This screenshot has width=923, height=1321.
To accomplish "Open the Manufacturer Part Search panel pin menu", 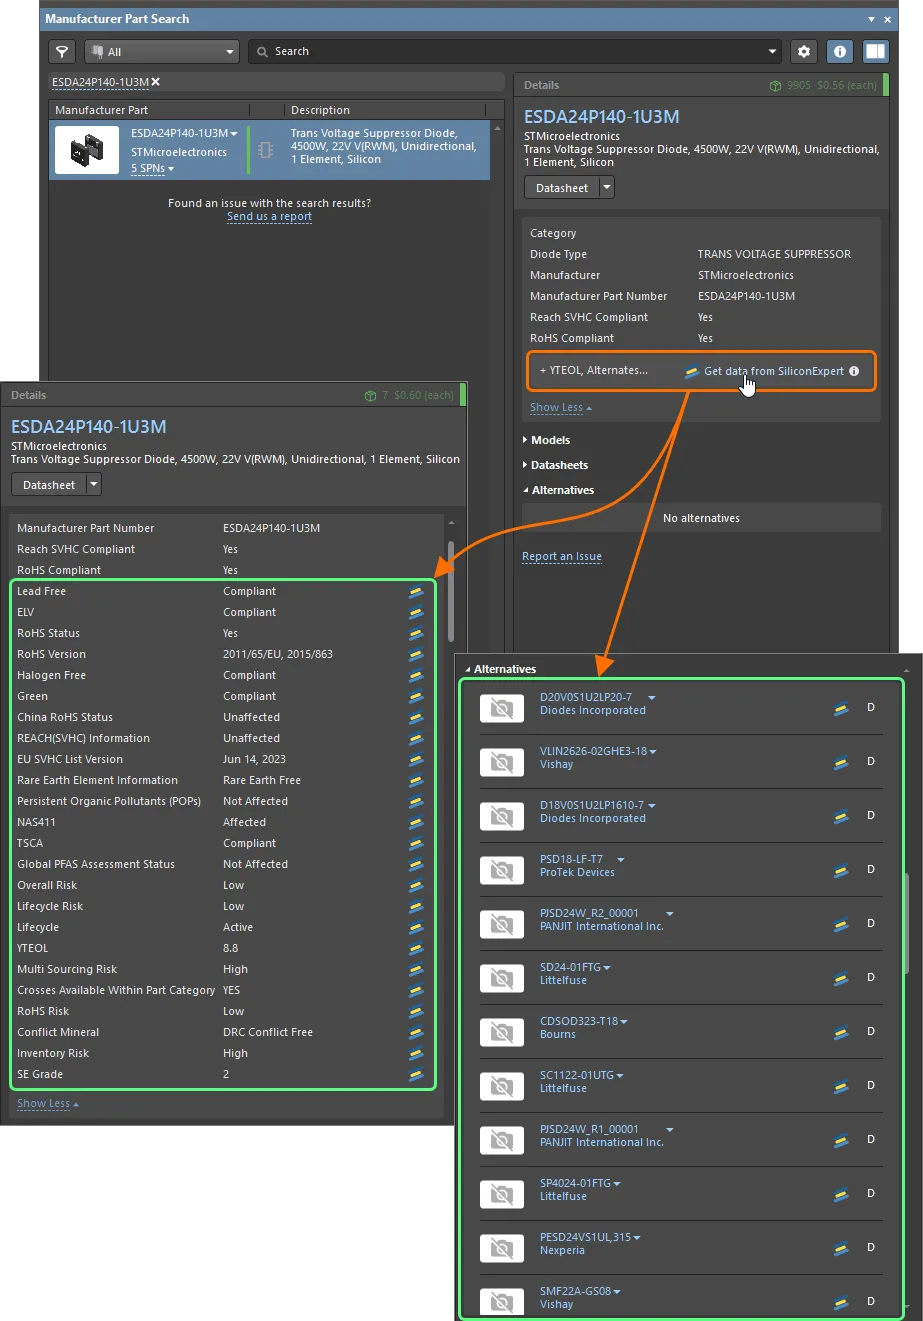I will [870, 19].
